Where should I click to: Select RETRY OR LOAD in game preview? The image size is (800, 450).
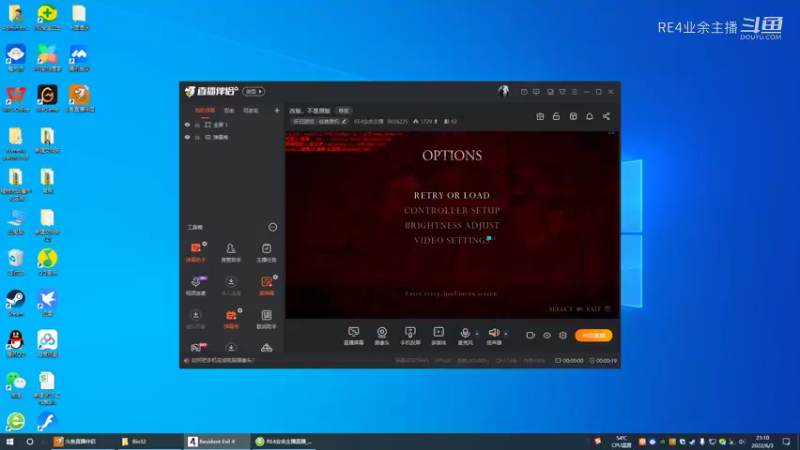click(x=452, y=195)
